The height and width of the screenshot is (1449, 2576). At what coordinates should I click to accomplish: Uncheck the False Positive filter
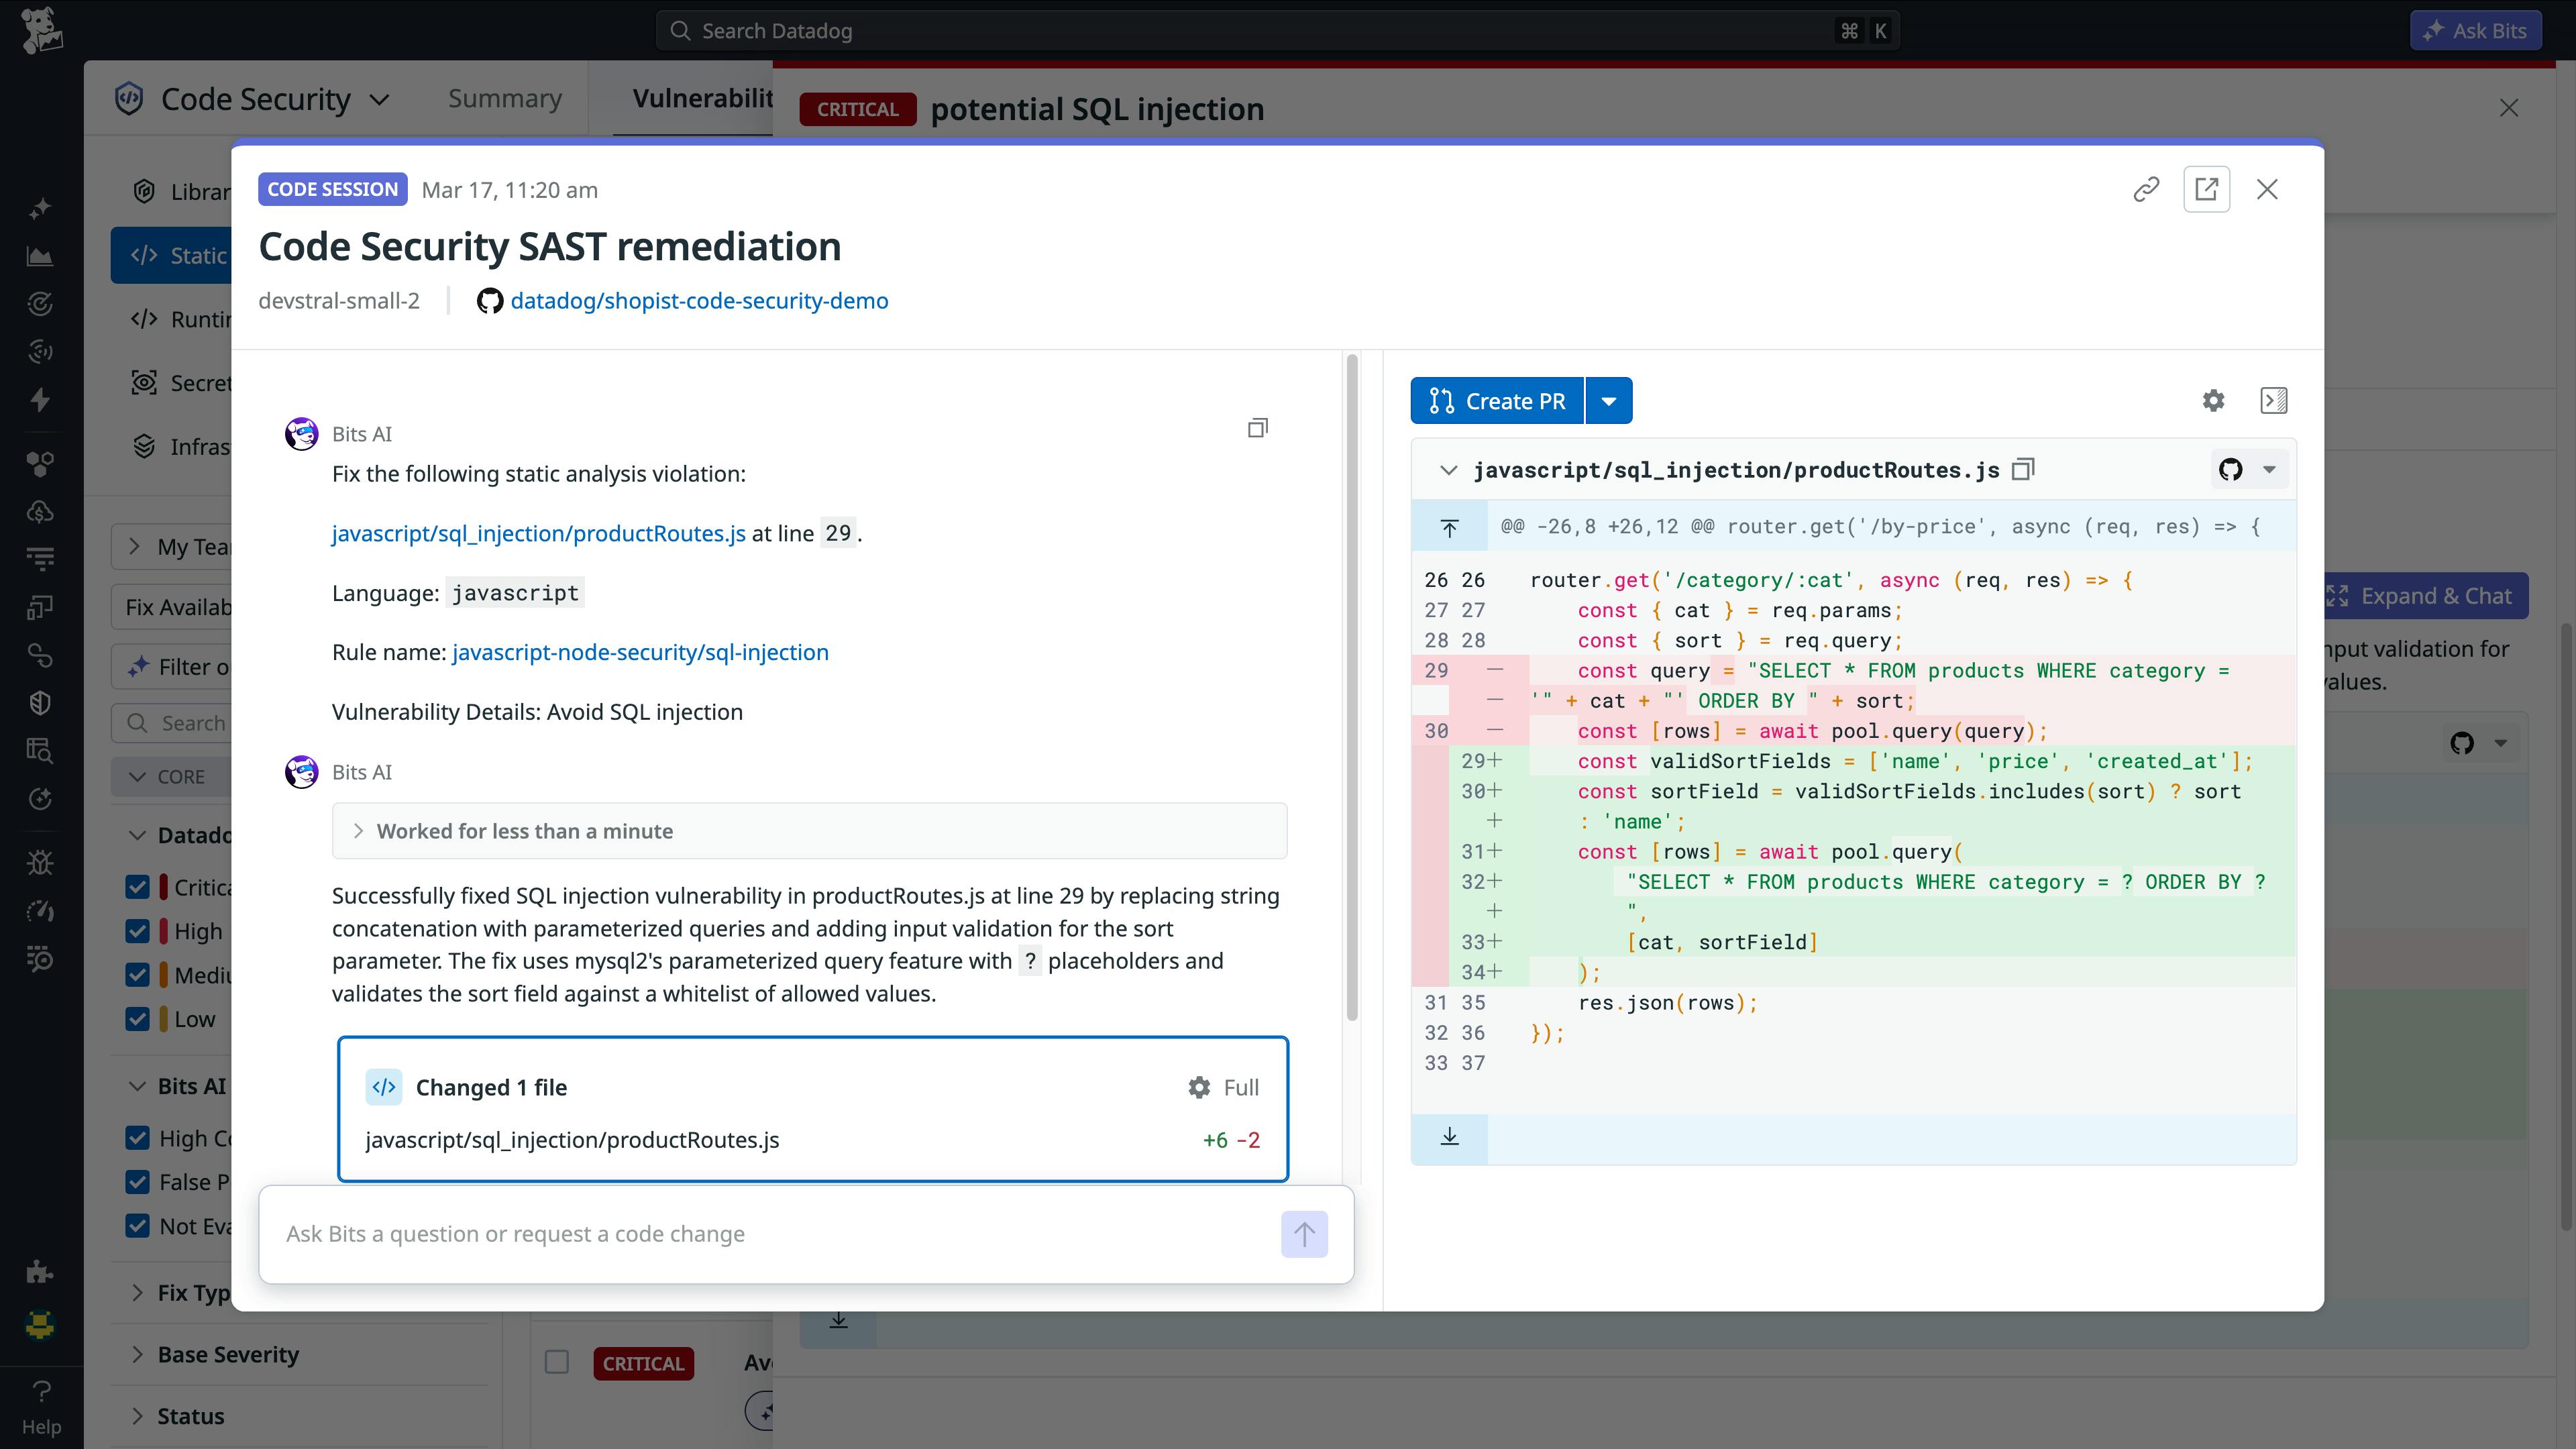137,1182
